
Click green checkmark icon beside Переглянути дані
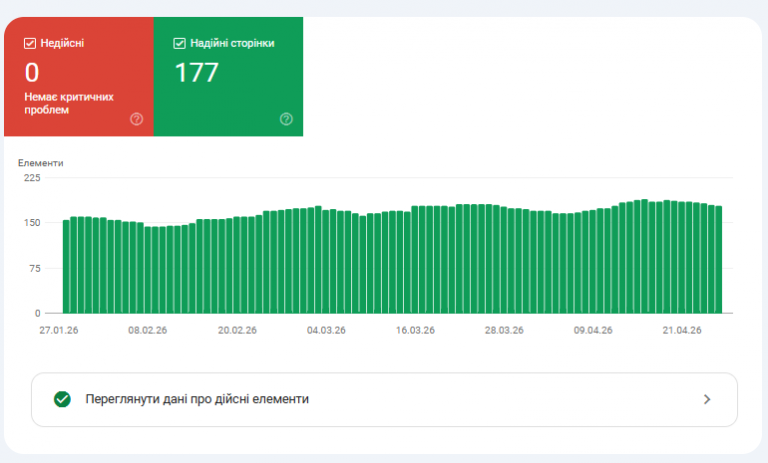coord(62,399)
